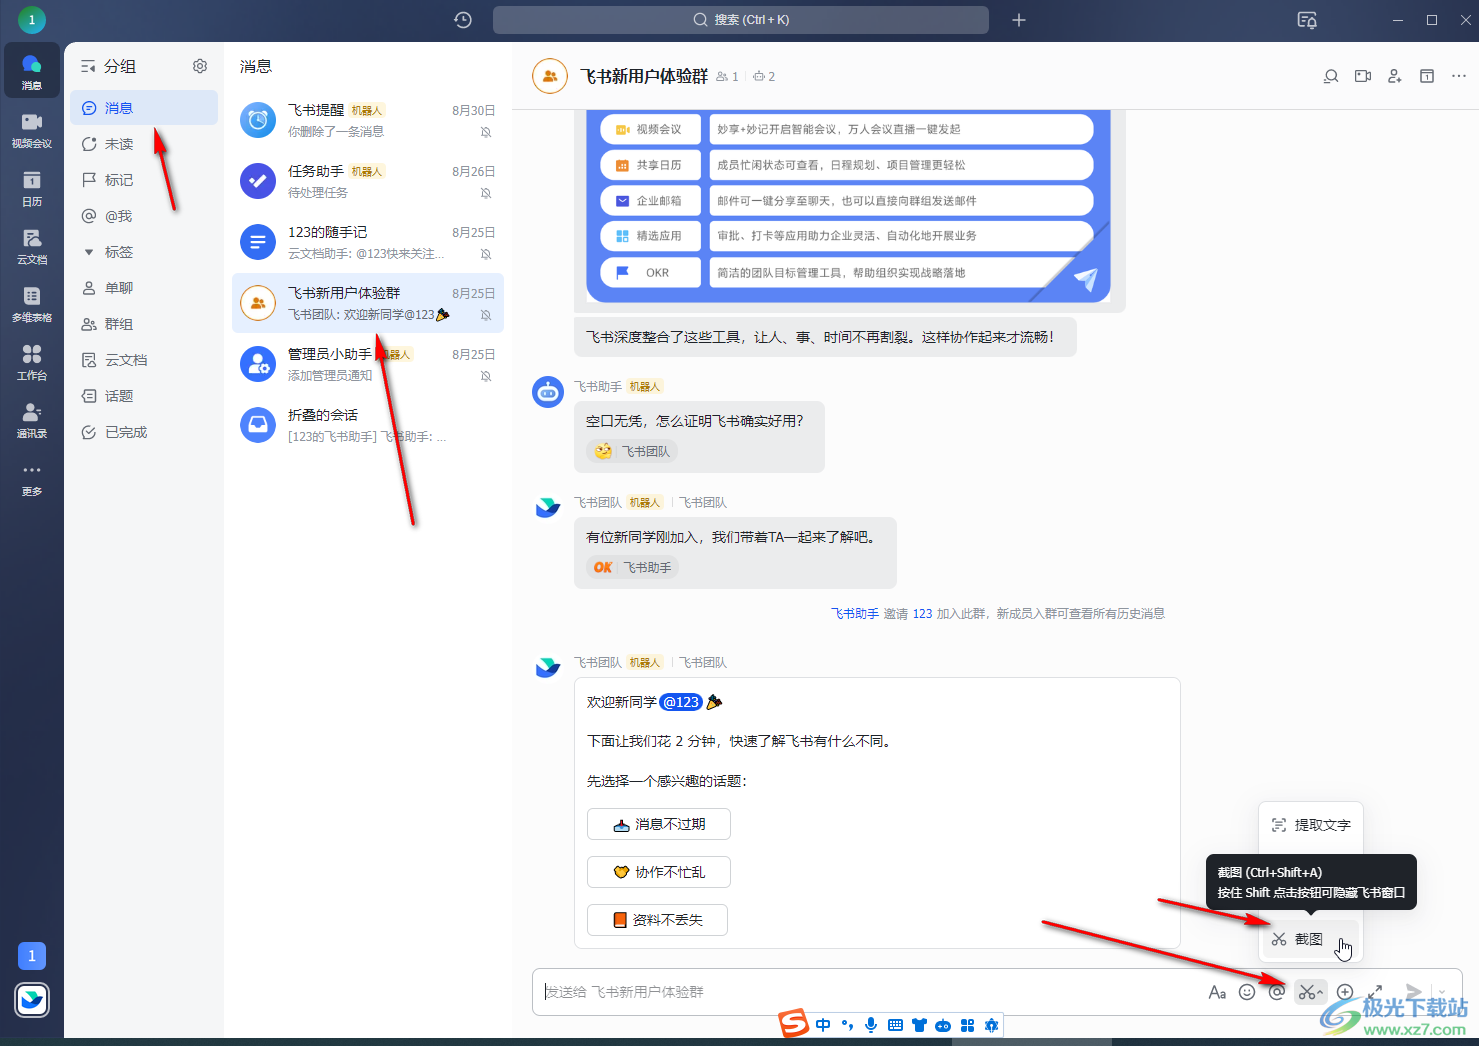Click the OK 飞书助手 reply chip
The image size is (1479, 1046).
632,567
